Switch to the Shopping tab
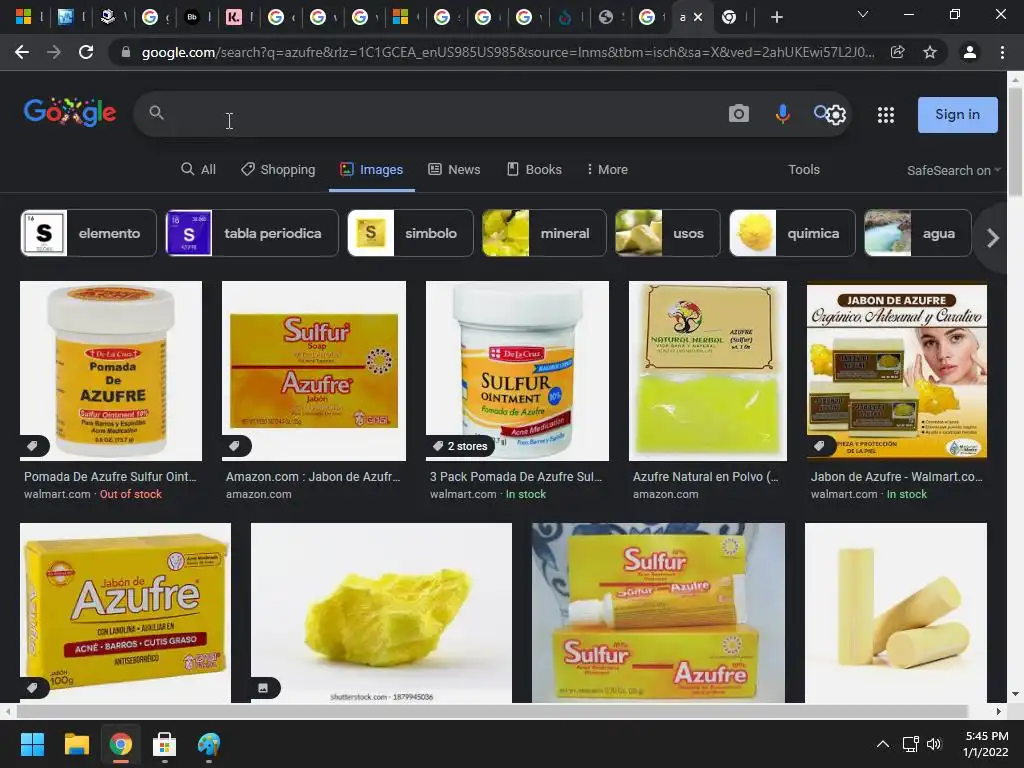Screen dimensions: 1024x768 [x=278, y=169]
